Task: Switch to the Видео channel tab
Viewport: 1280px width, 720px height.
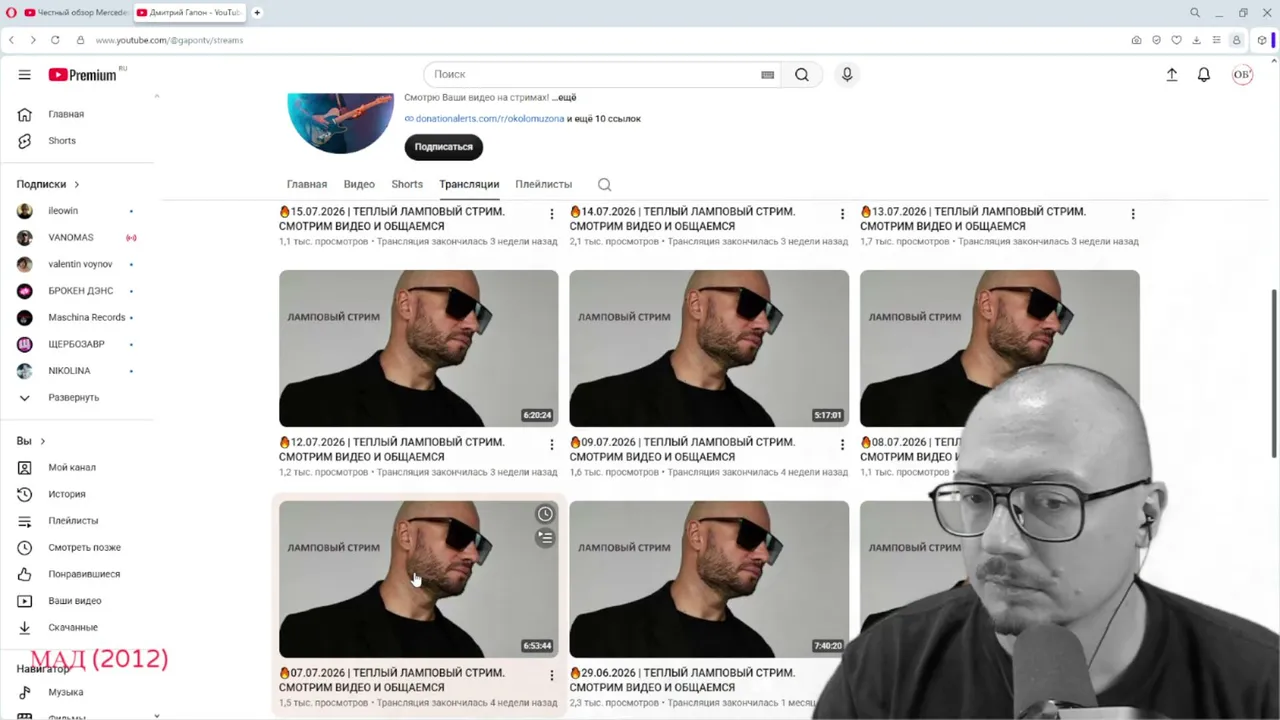Action: pyautogui.click(x=359, y=184)
